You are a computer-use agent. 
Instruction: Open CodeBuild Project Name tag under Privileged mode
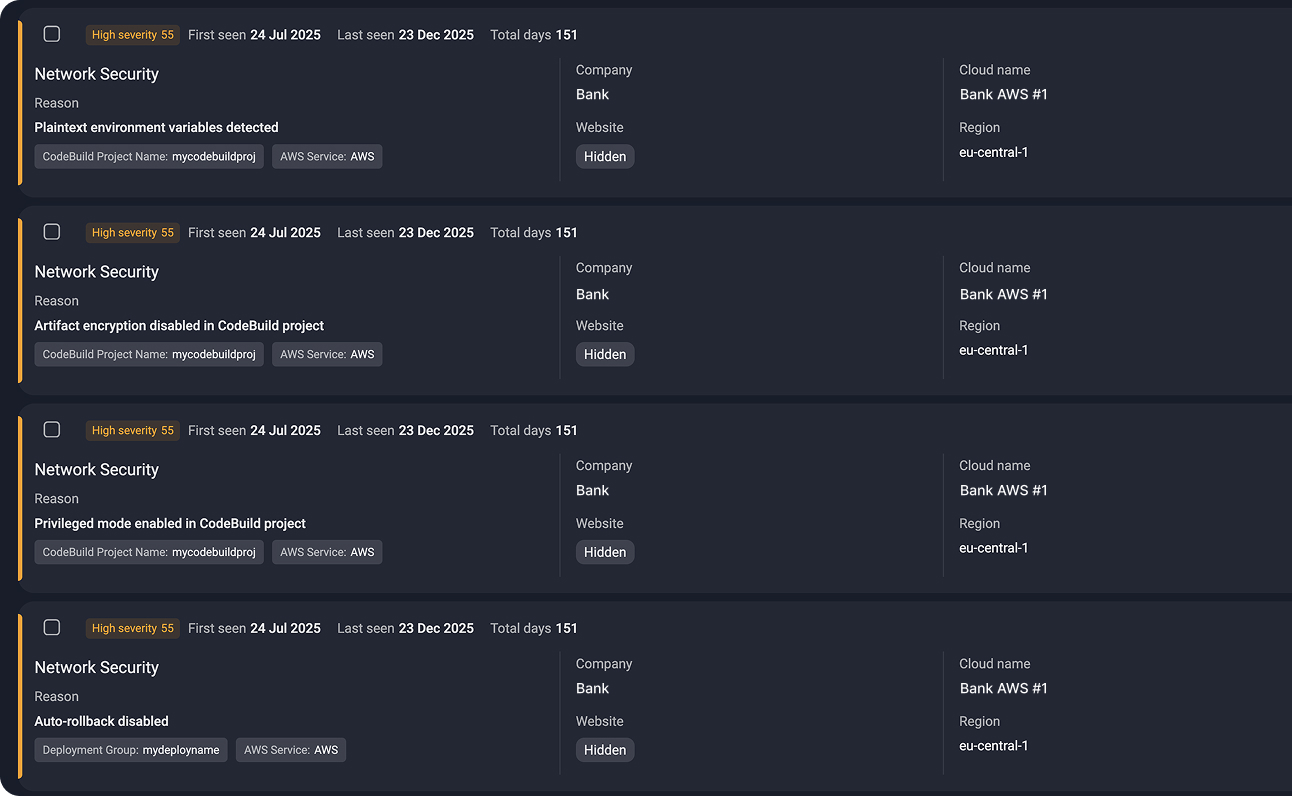point(149,553)
